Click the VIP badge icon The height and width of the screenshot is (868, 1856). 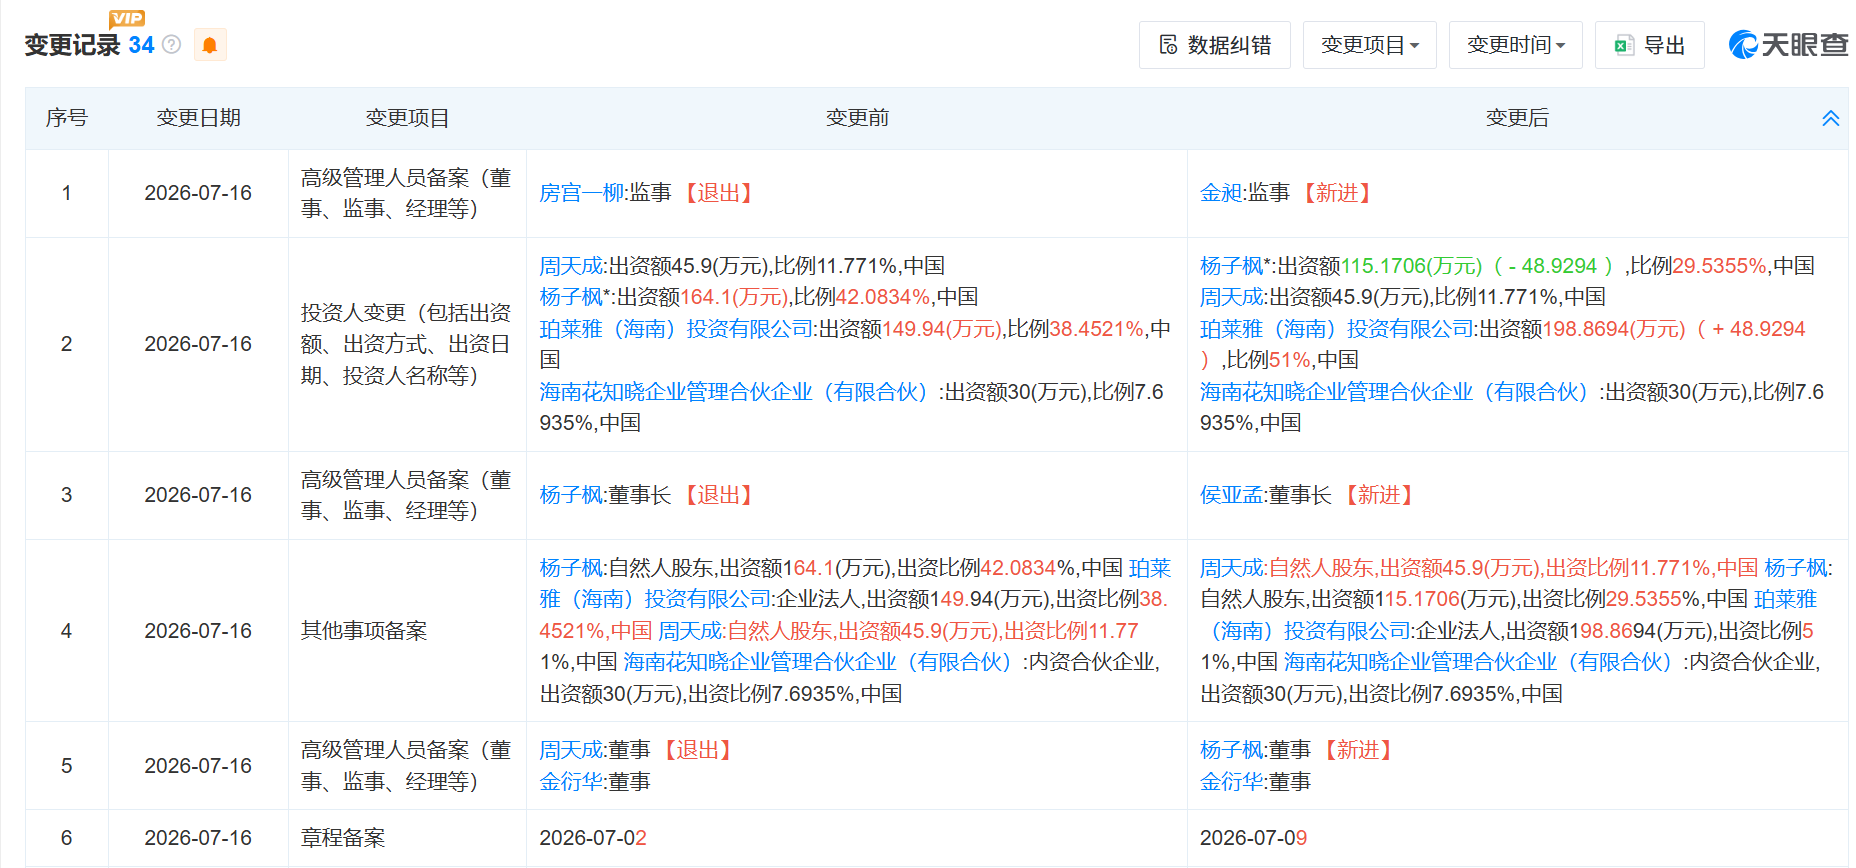pyautogui.click(x=127, y=18)
